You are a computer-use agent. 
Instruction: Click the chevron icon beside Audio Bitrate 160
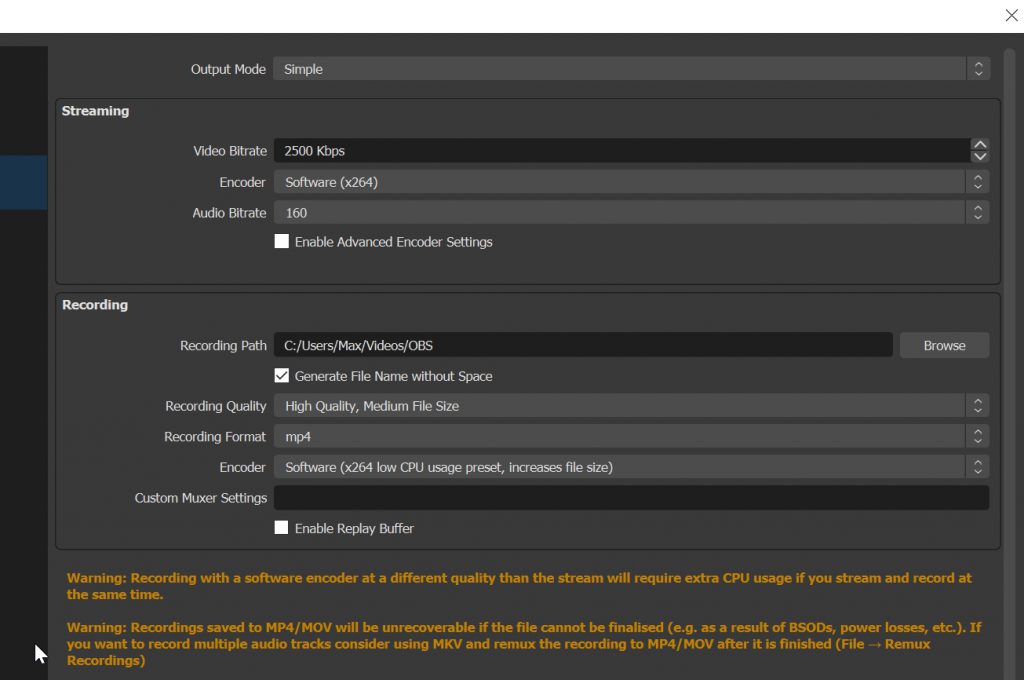point(979,213)
